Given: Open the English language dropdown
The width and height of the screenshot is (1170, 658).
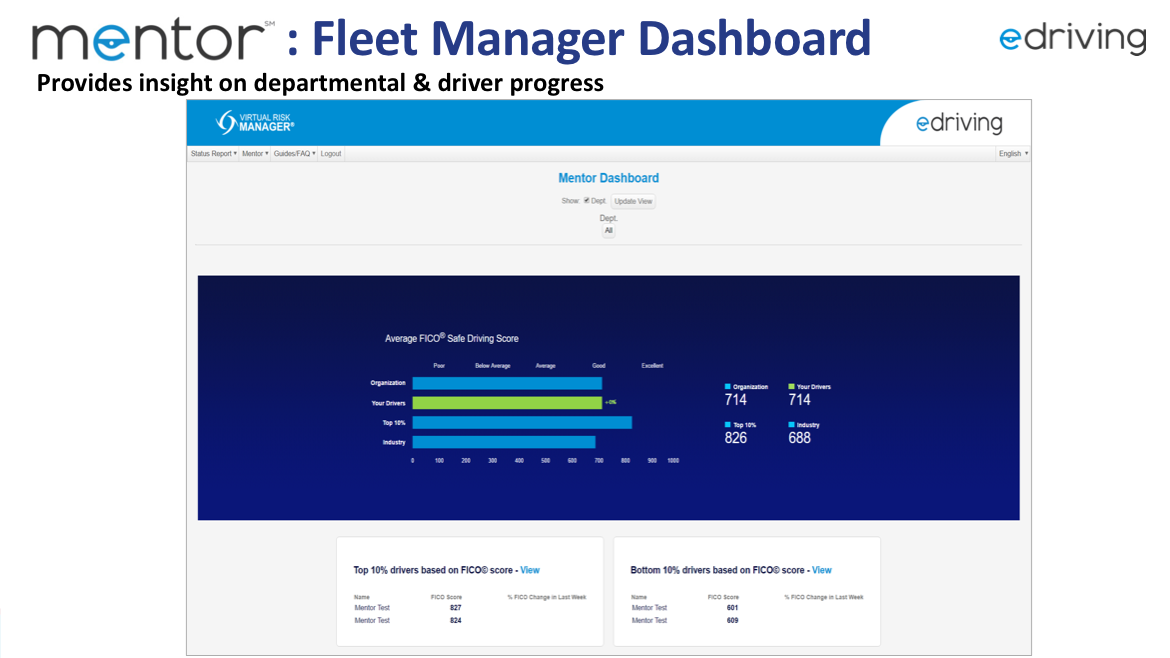Looking at the screenshot, I should (x=1013, y=154).
